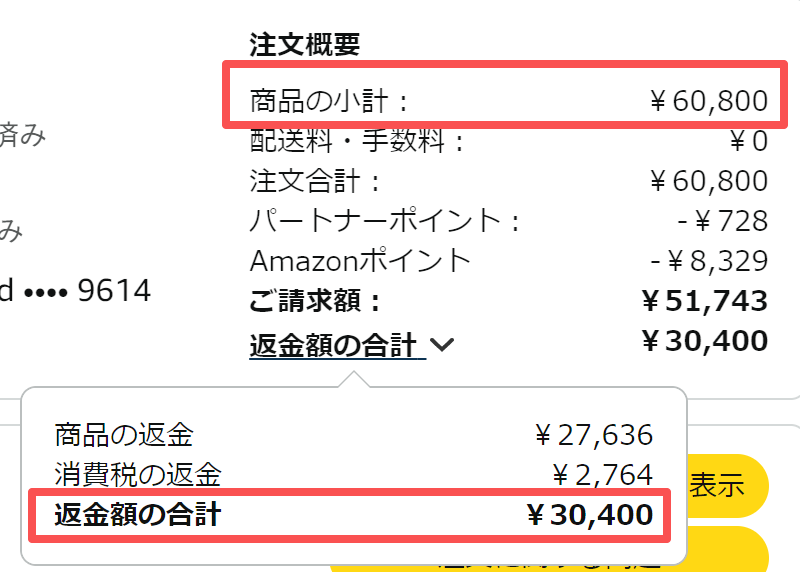Collapse the underlined 返金額の合計 refund link

pos(332,346)
